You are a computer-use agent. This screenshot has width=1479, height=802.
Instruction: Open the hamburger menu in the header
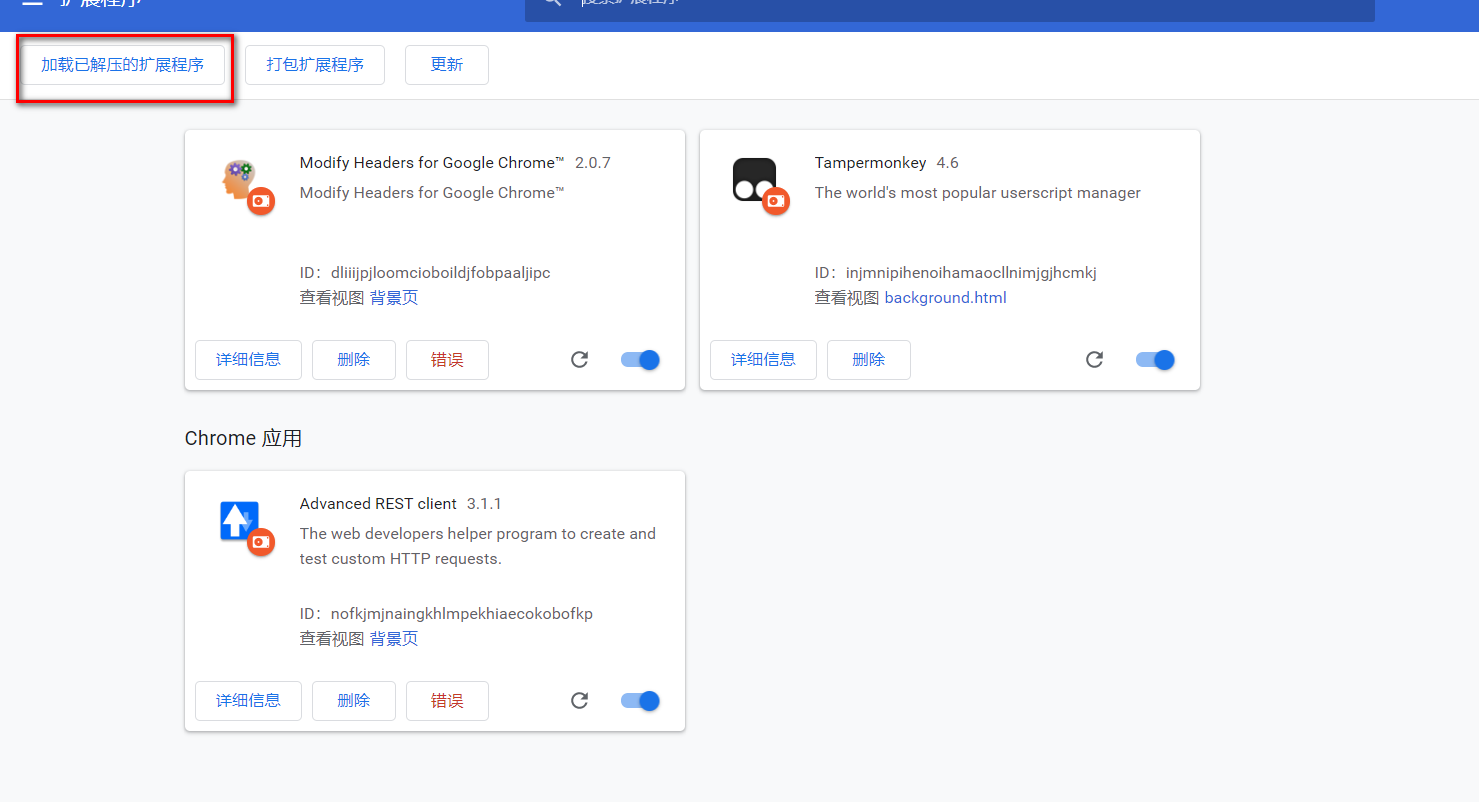[32, 3]
